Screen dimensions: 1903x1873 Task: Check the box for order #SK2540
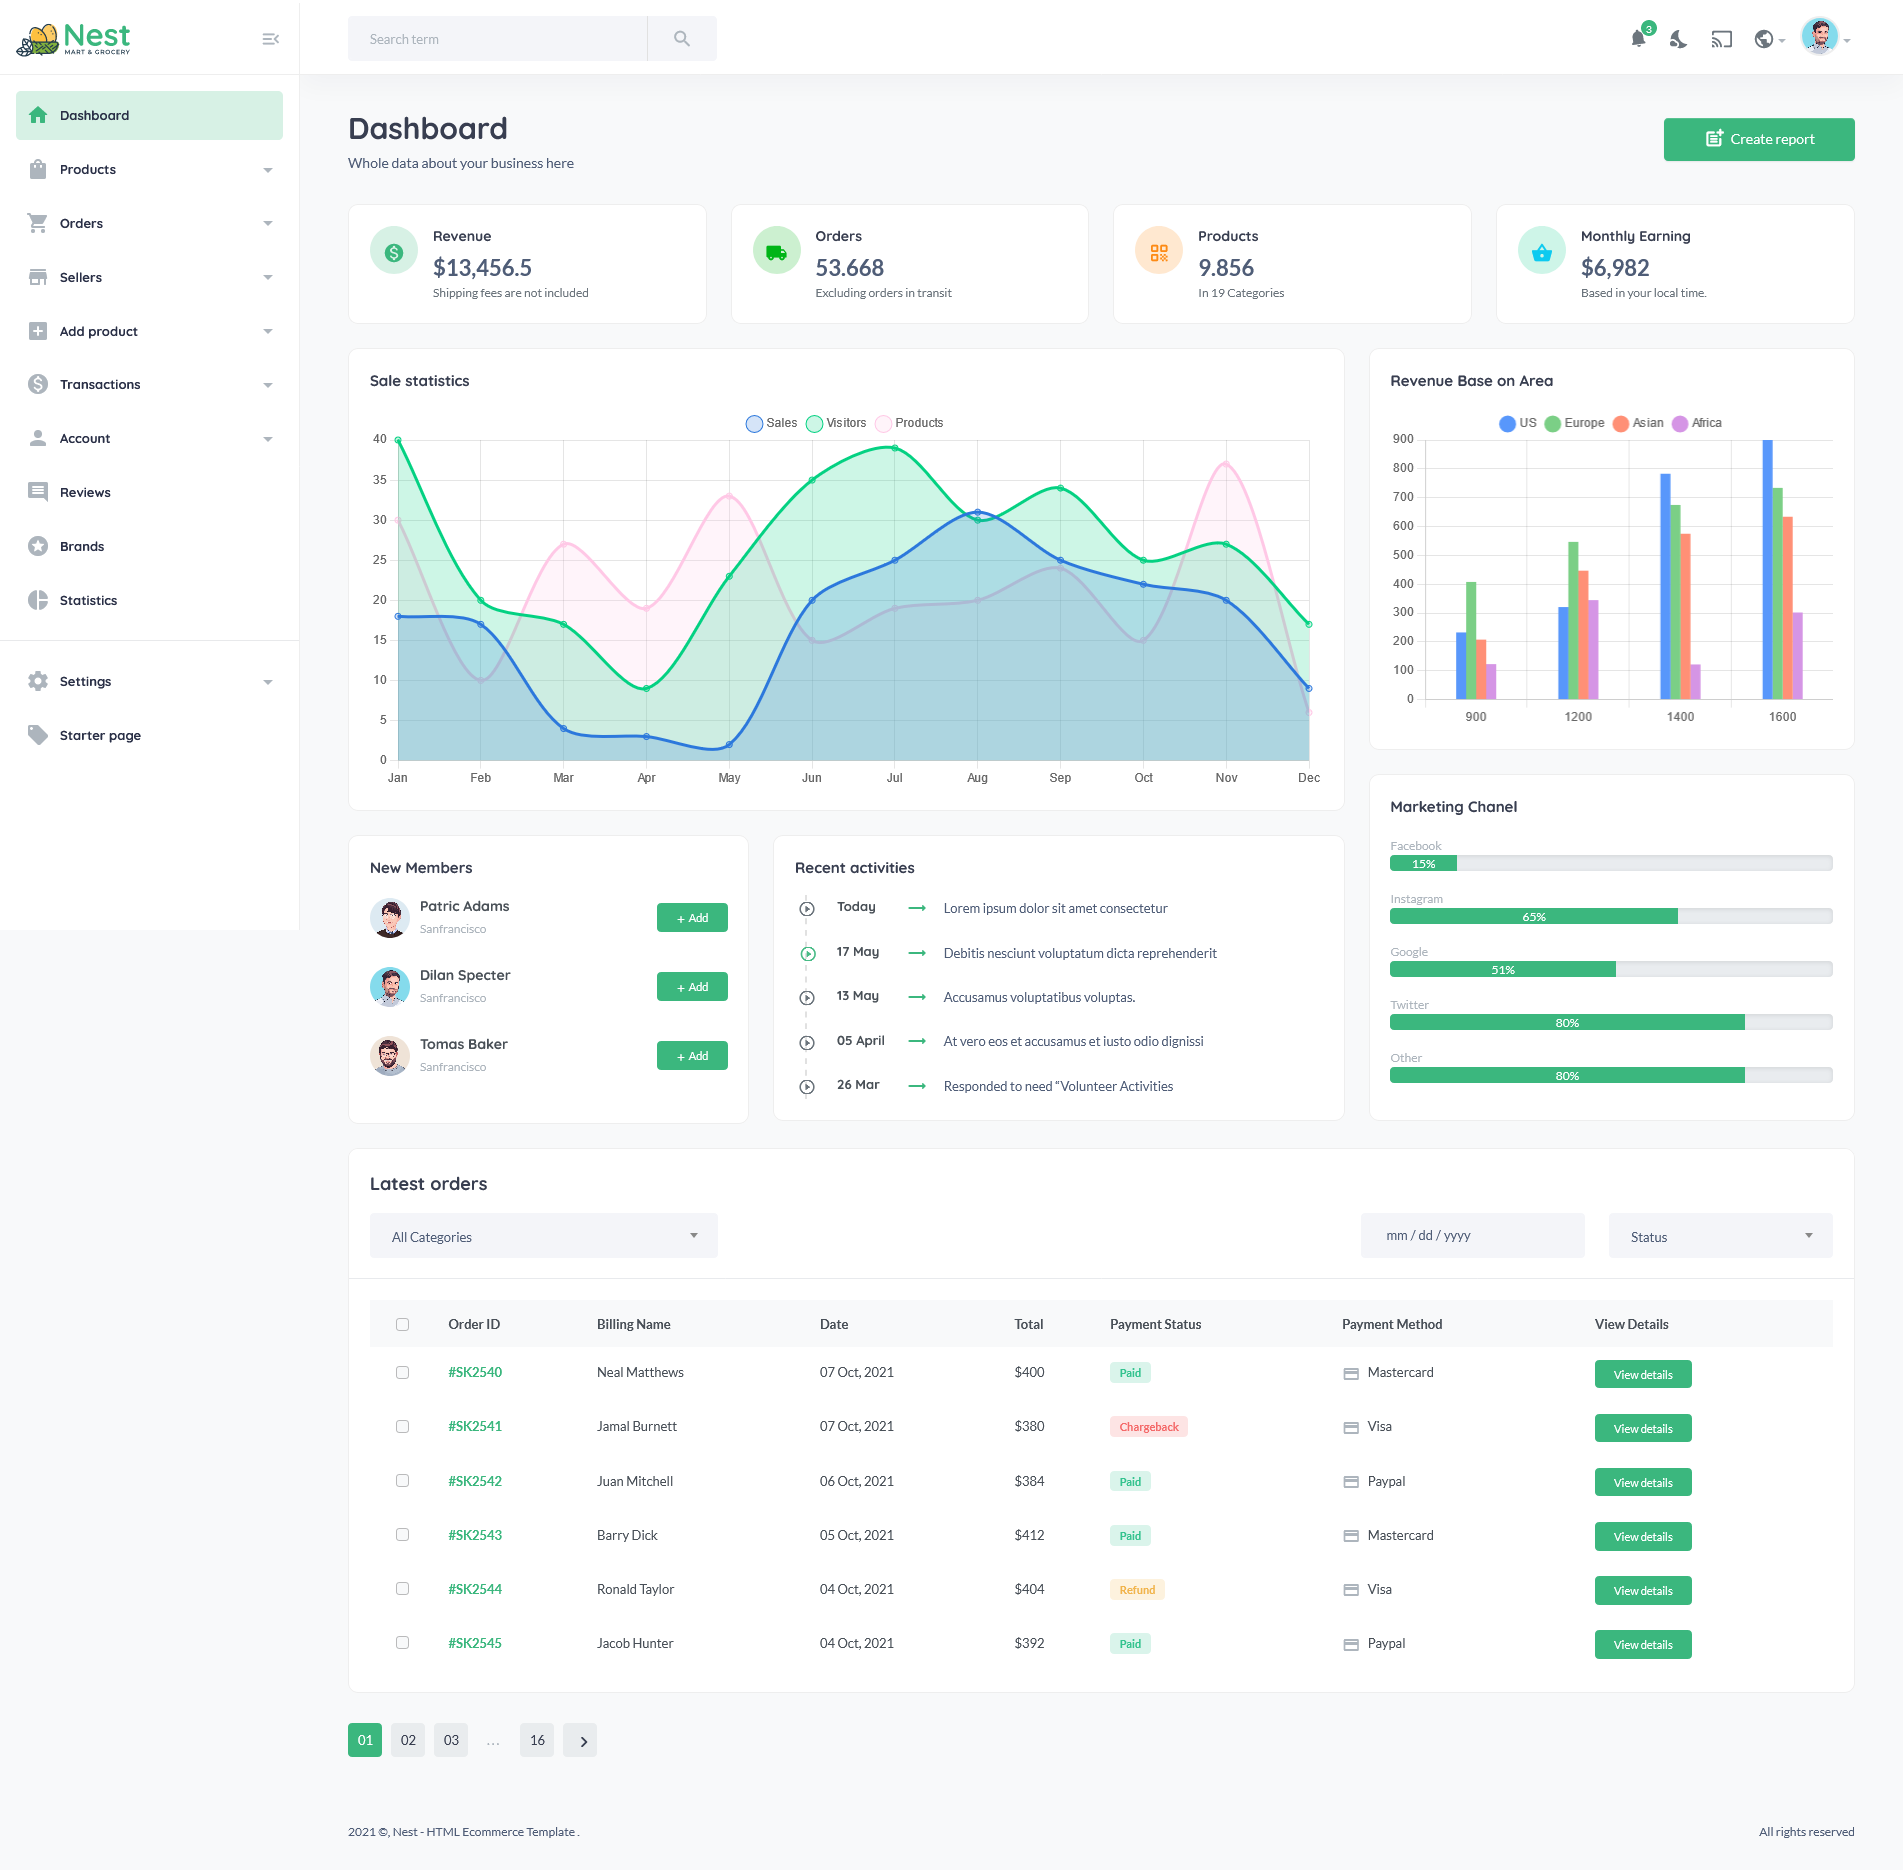point(402,1373)
